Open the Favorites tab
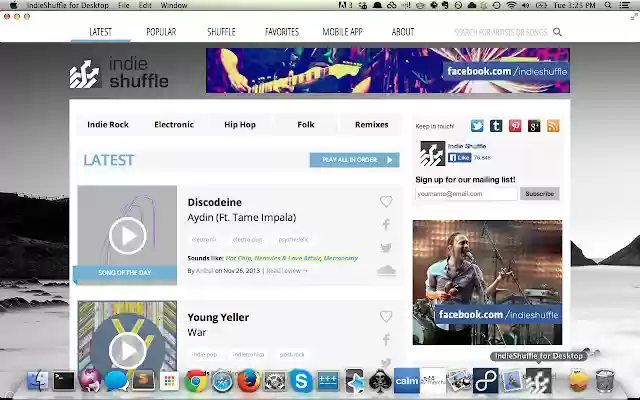640x400 pixels. [x=282, y=32]
